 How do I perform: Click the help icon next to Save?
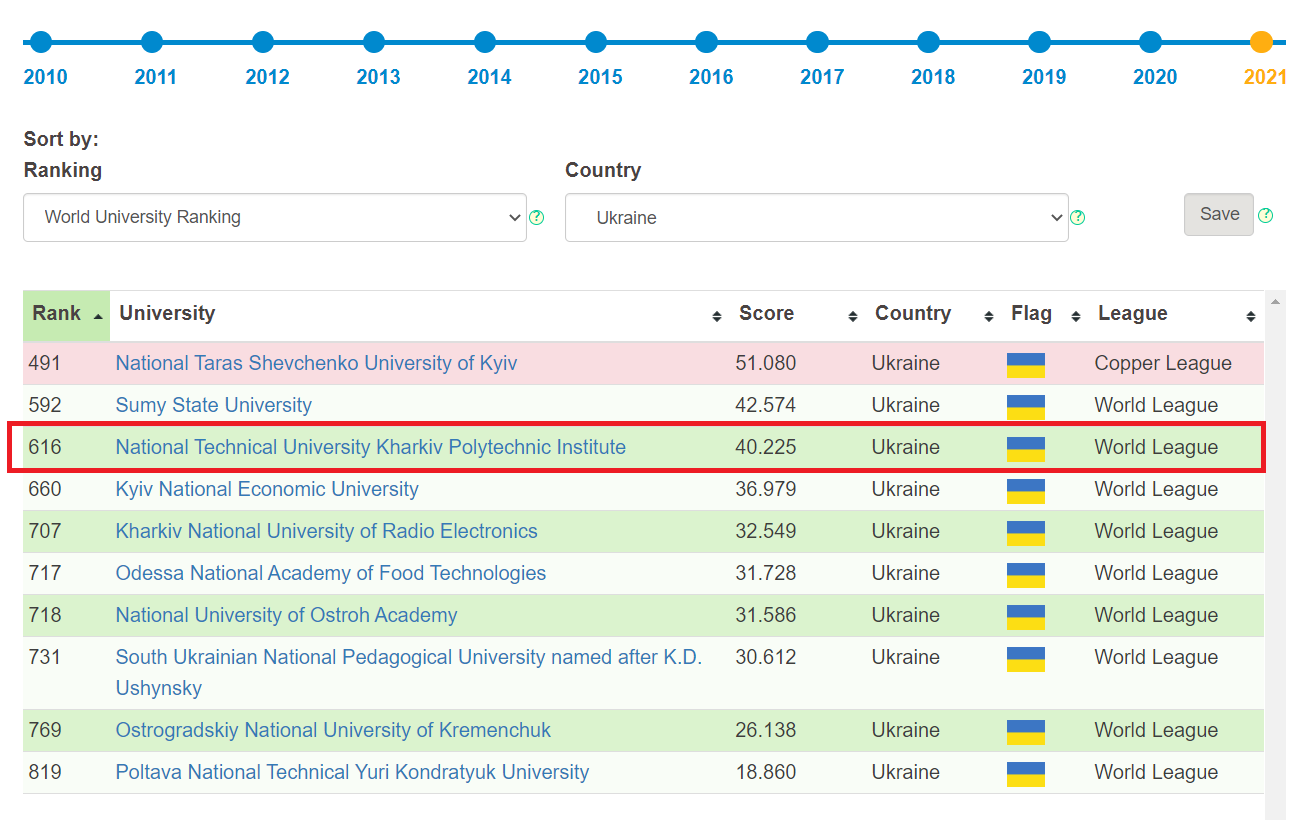click(x=1266, y=215)
